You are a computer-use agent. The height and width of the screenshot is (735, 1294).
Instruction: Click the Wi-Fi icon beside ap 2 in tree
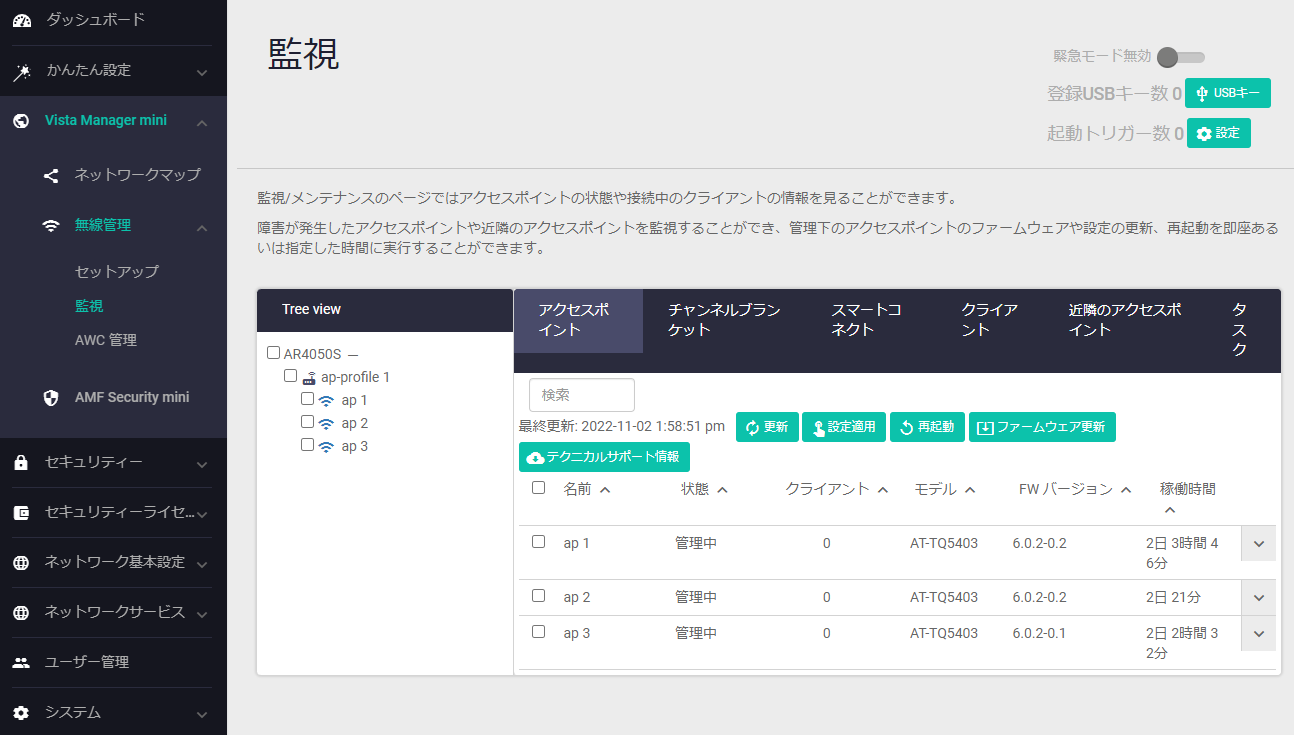coord(326,424)
